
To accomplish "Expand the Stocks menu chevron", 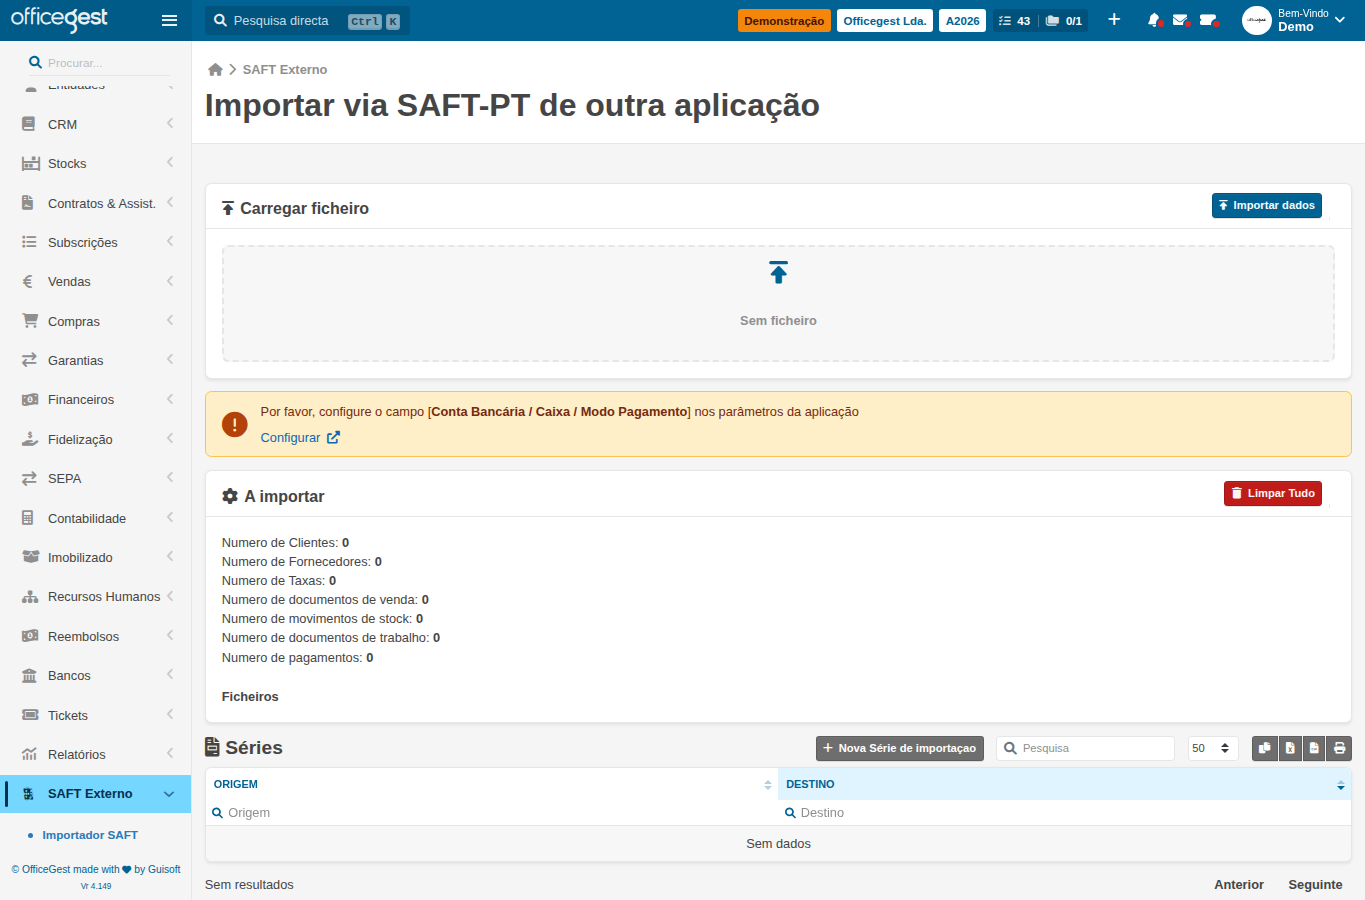I will click(170, 162).
